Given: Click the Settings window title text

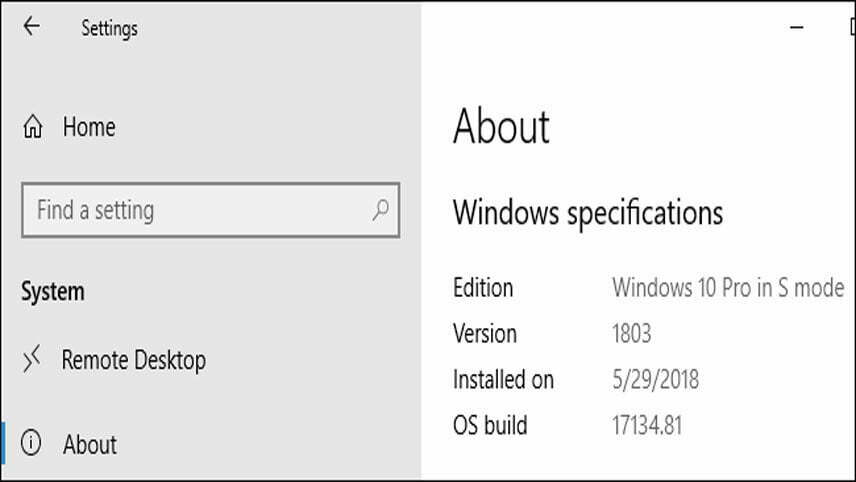Looking at the screenshot, I should pos(109,28).
